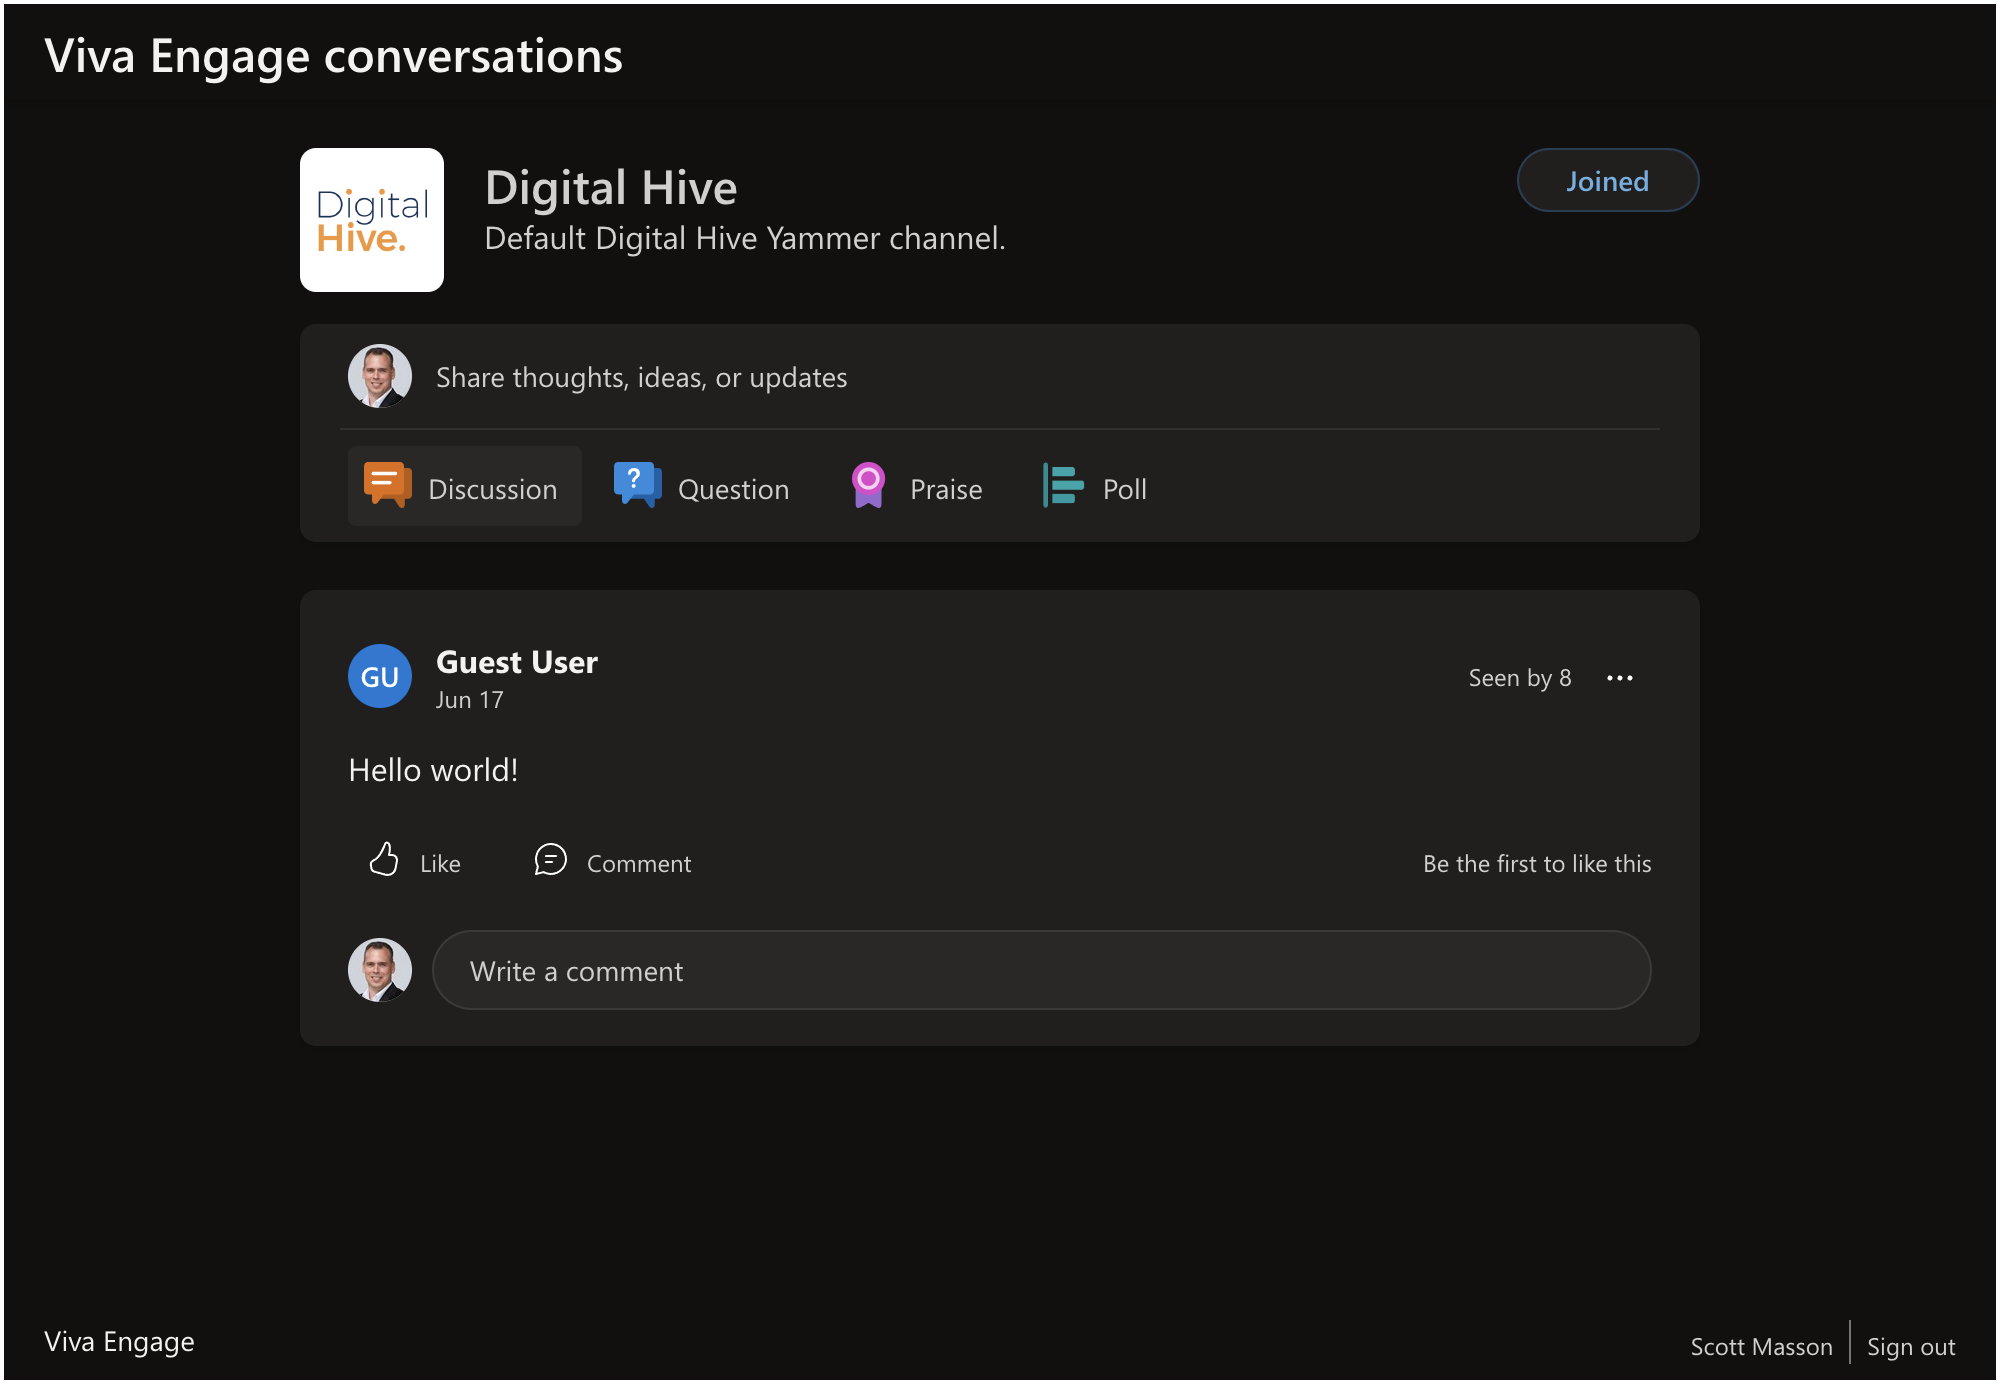
Task: Click the Viva Engage conversations heading
Action: 333,57
